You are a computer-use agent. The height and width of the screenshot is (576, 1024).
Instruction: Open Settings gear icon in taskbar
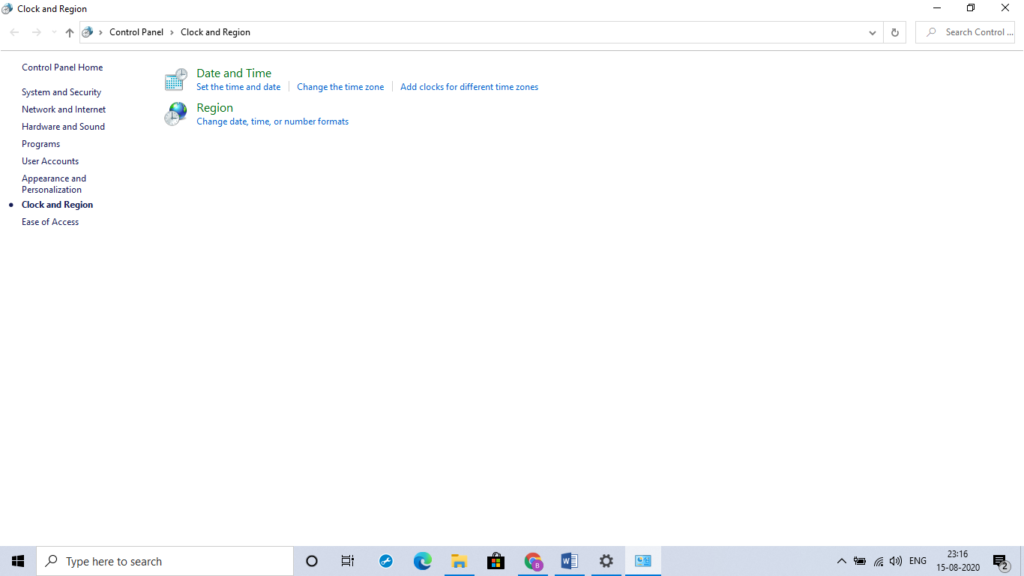coord(606,561)
